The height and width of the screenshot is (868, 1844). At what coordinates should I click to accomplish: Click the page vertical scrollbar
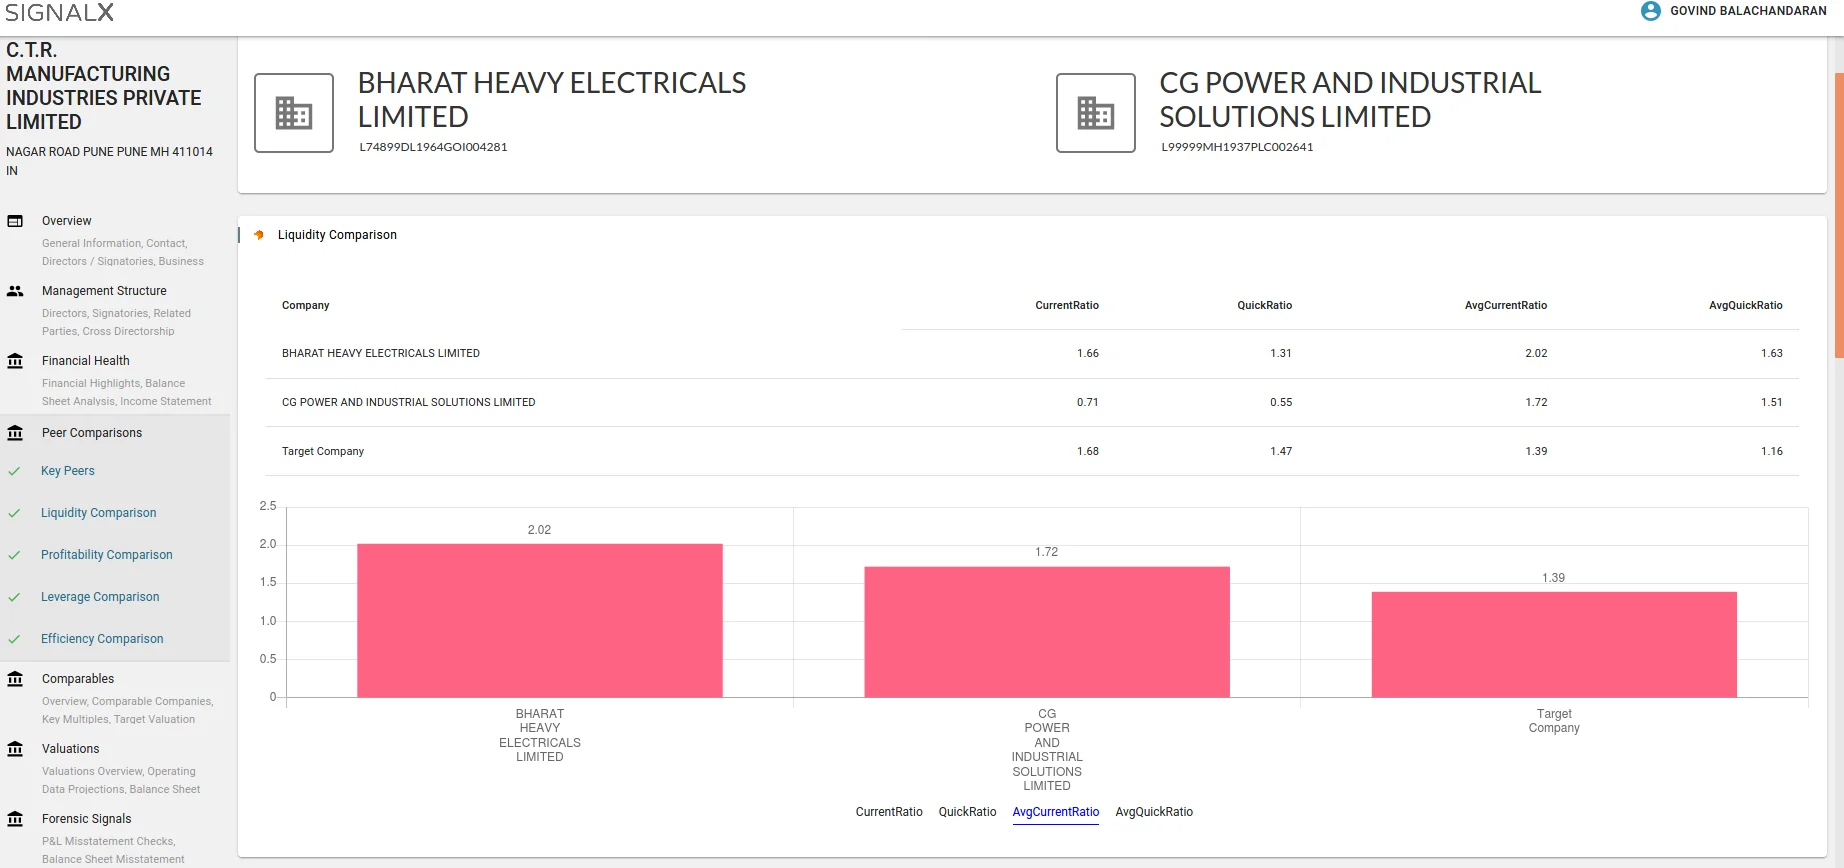(1839, 215)
